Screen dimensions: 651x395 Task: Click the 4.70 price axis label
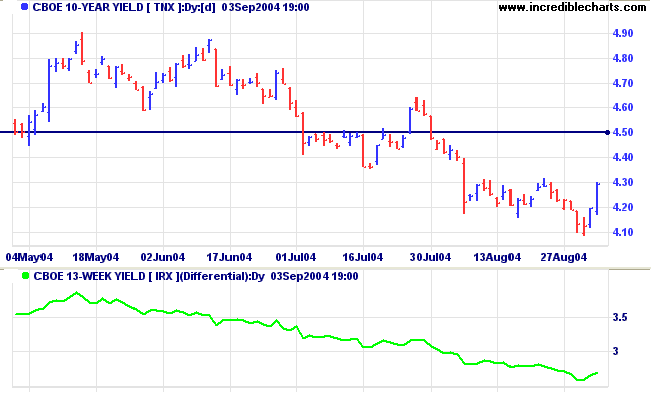coord(623,83)
